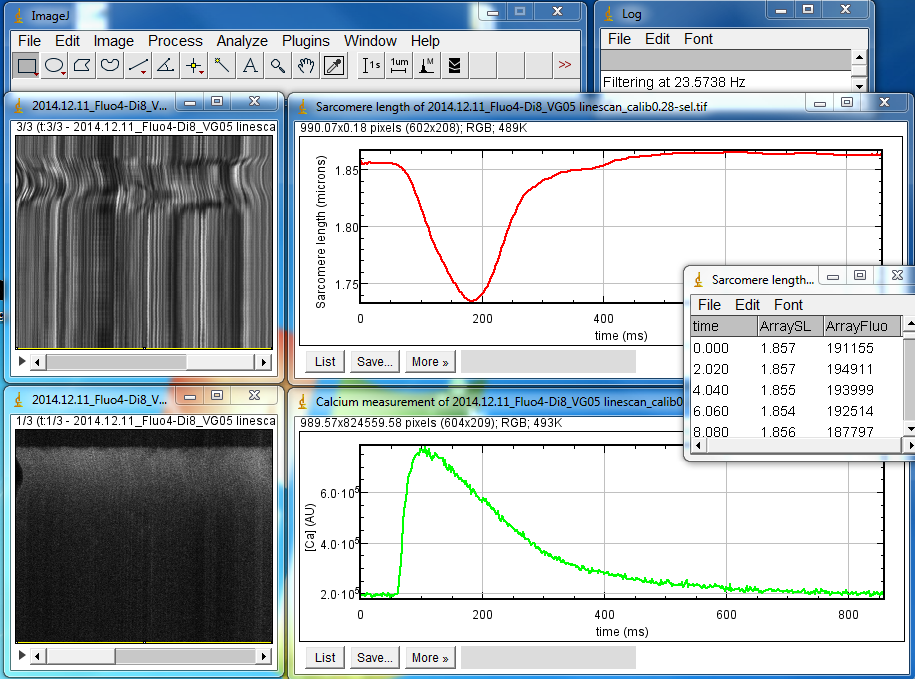915x679 pixels.
Task: Activate the Angle tool
Action: (x=167, y=66)
